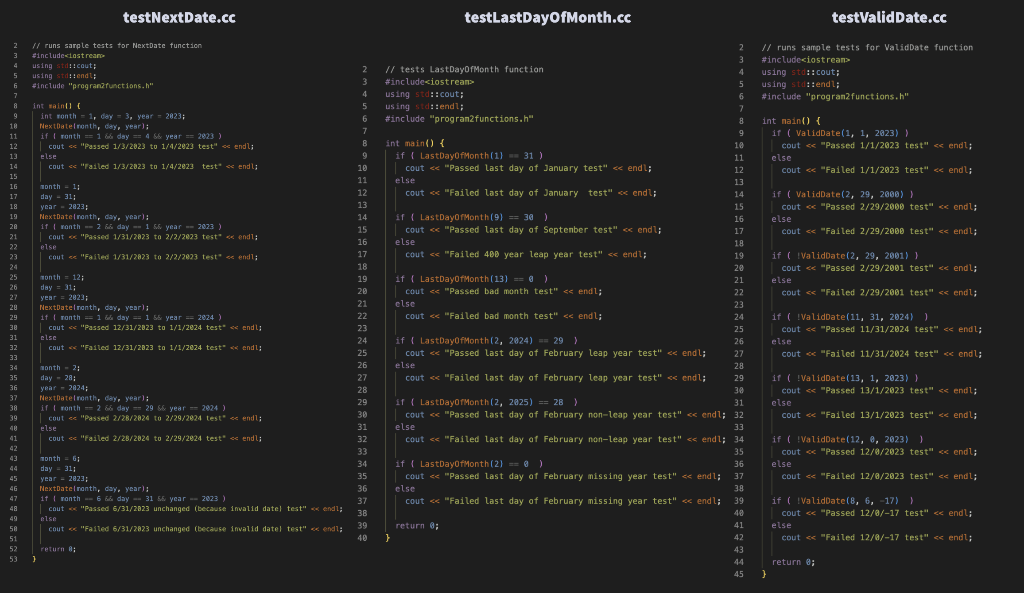Click line 'if ( ValidDate(1, 1, 2023) )'
This screenshot has height=593, width=1024.
(x=839, y=133)
